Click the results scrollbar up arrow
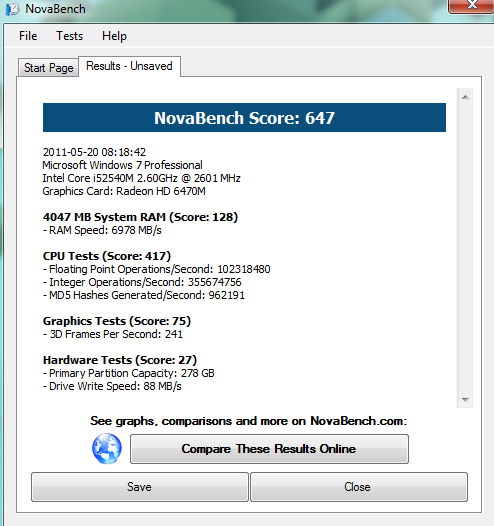 465,97
